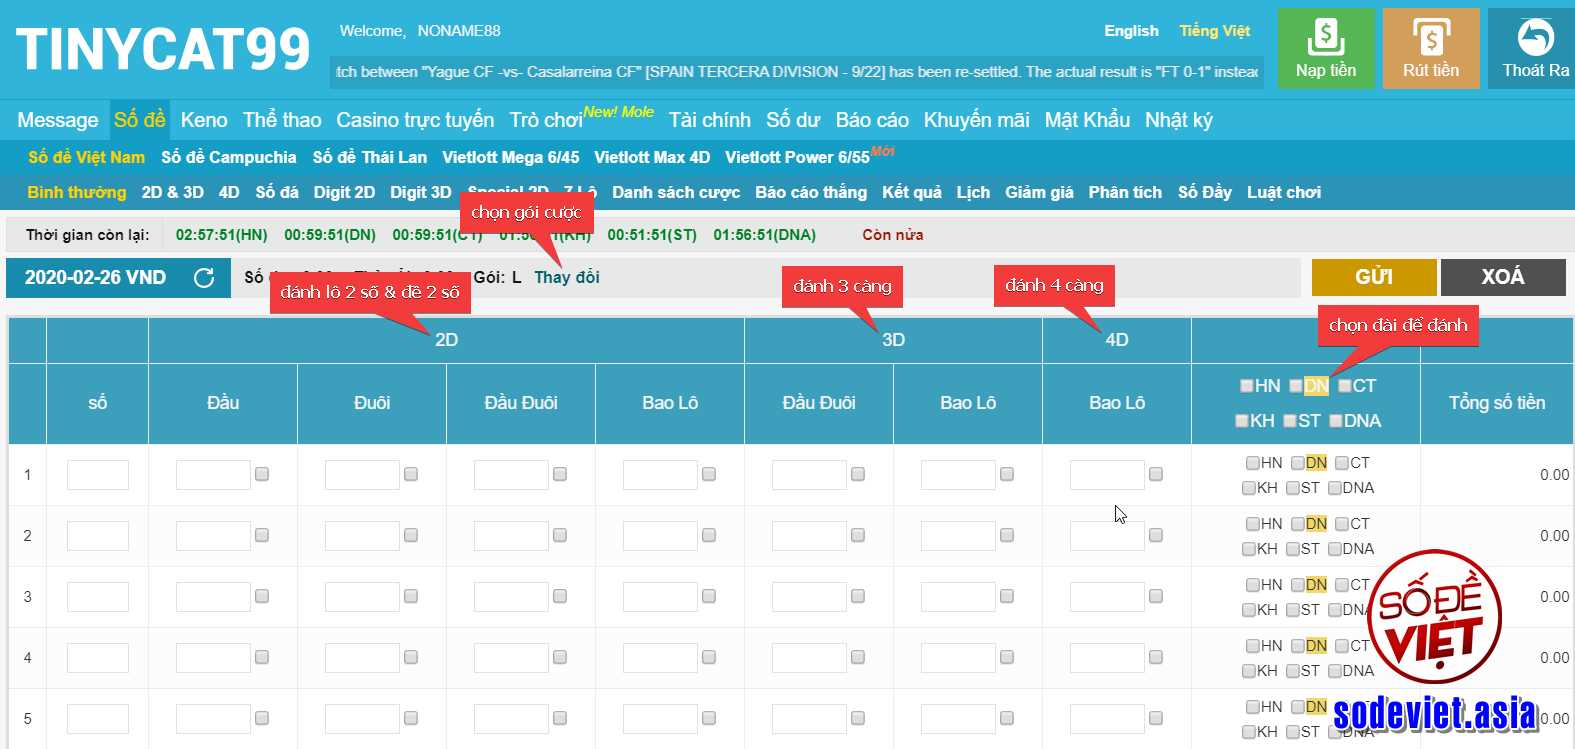Switch to the 2D & 3D bet mode
Image resolution: width=1575 pixels, height=749 pixels.
coord(173,192)
